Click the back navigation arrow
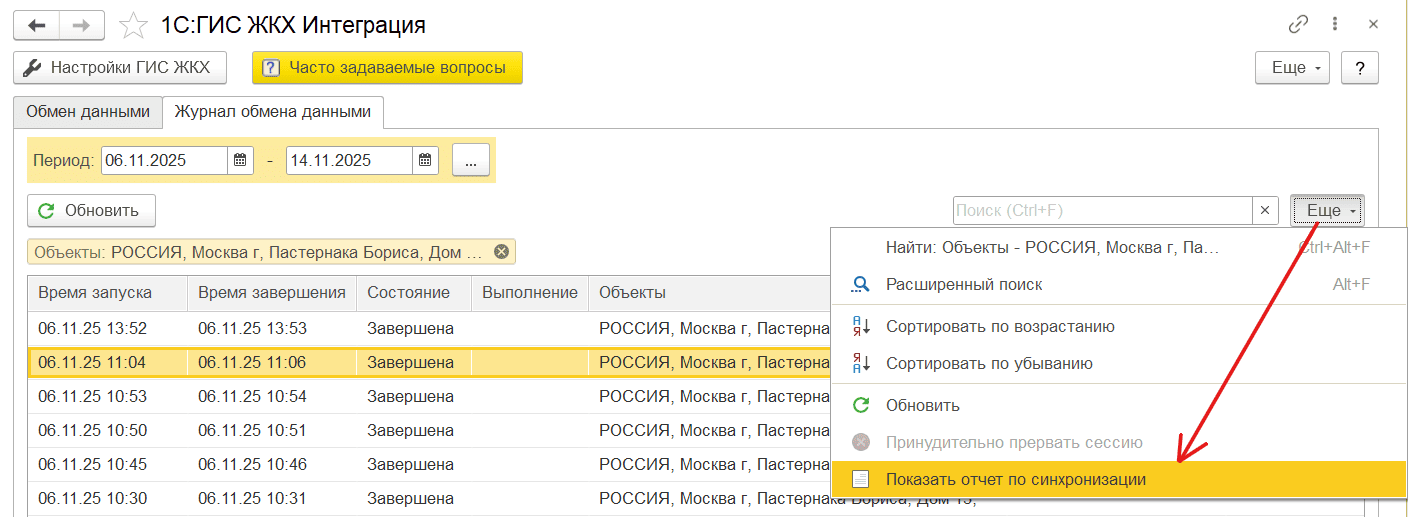The image size is (1408, 517). [x=37, y=25]
